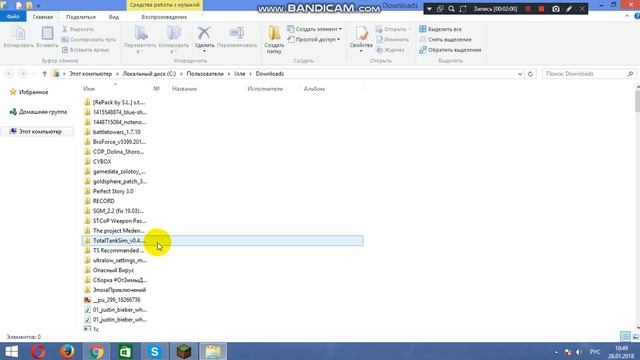Expand the address bar history dropdown
Screen dimensions: 640x360
pyautogui.click(x=520, y=74)
